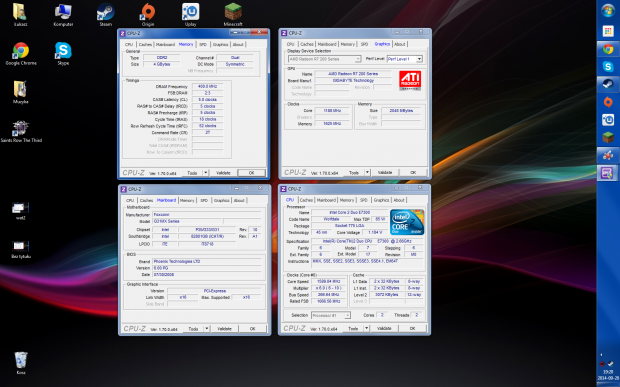Open About tab in the Graphics window

point(399,44)
